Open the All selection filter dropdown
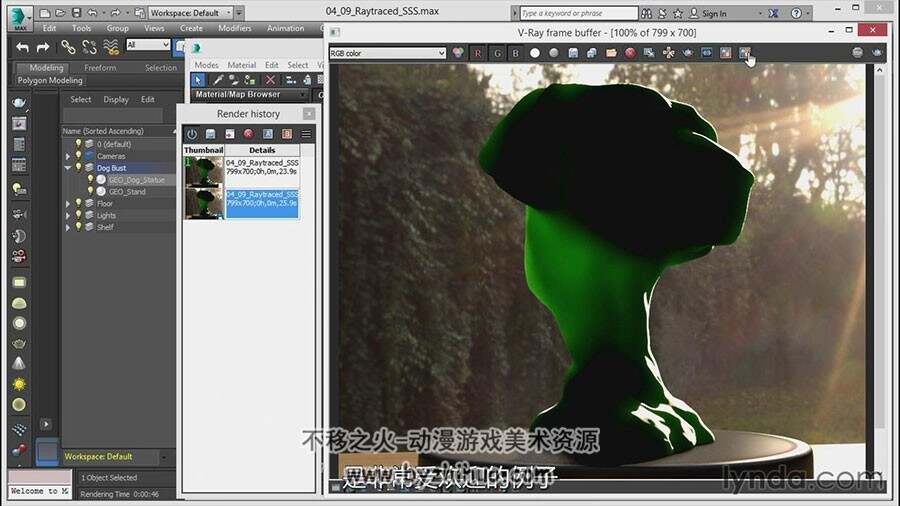The image size is (900, 506). (x=148, y=45)
